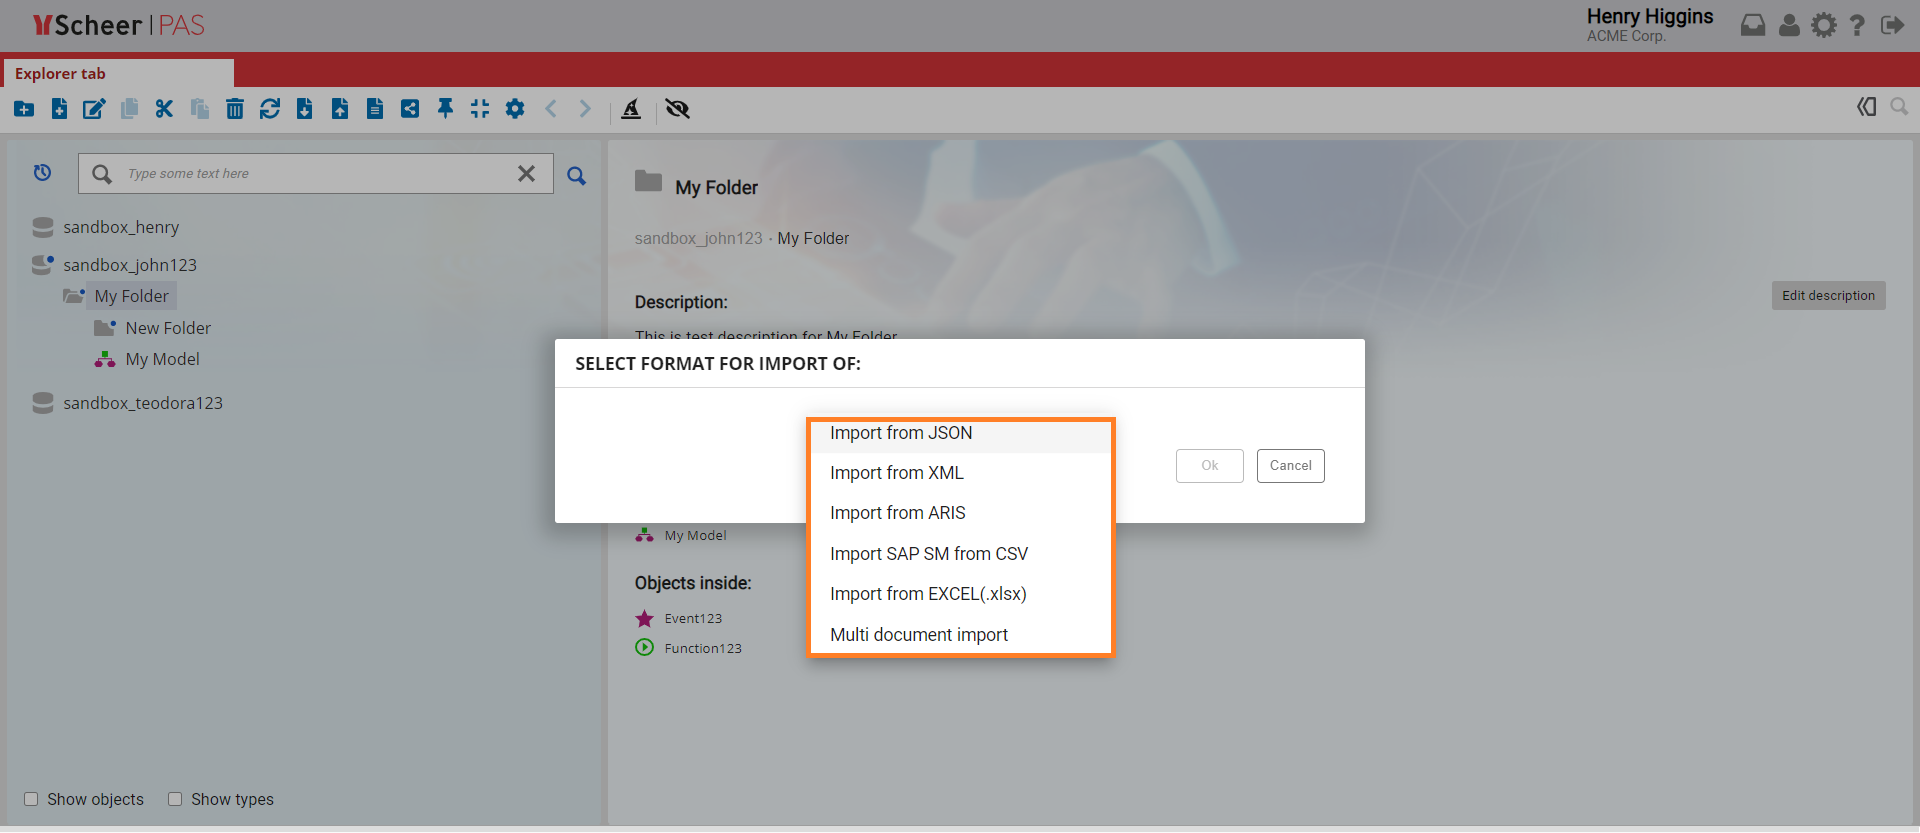Click the Edit description button
Image resolution: width=1920 pixels, height=833 pixels.
tap(1829, 295)
